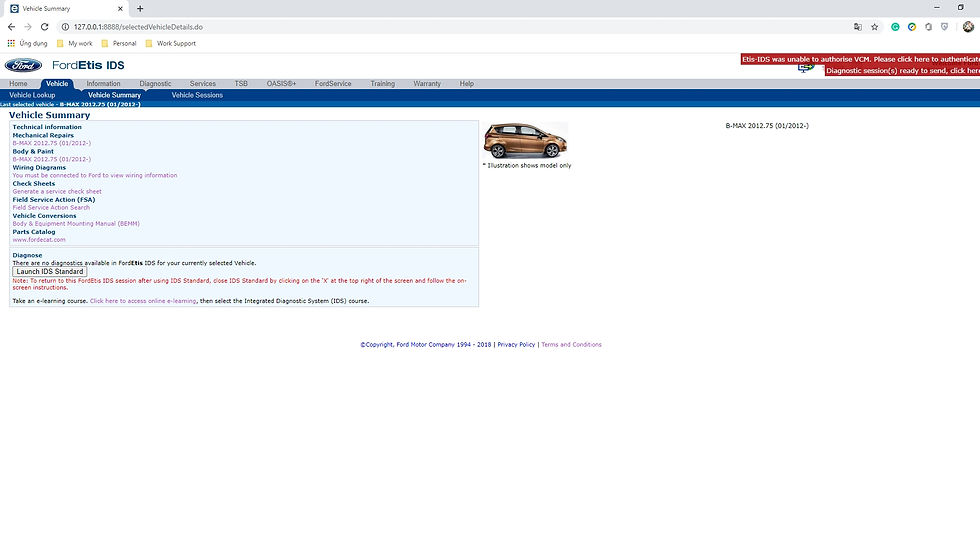The width and height of the screenshot is (980, 539).
Task: Open the Help menu
Action: 466,84
